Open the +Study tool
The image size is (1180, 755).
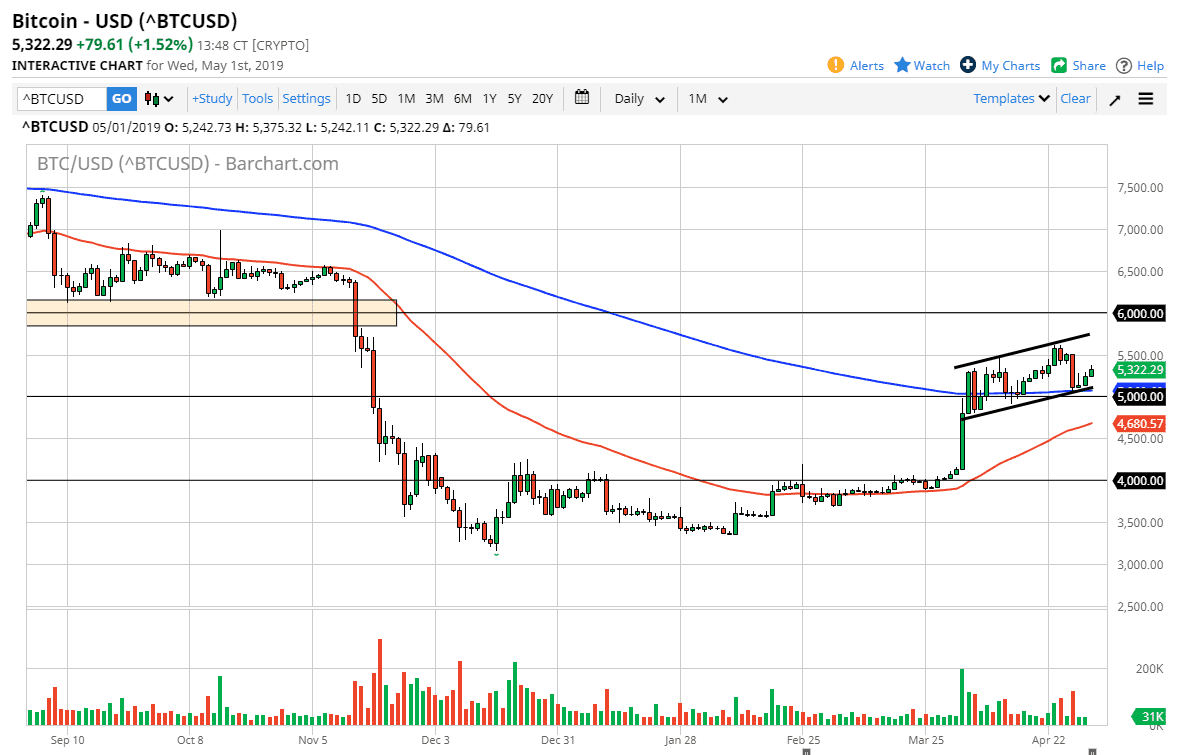(x=212, y=98)
